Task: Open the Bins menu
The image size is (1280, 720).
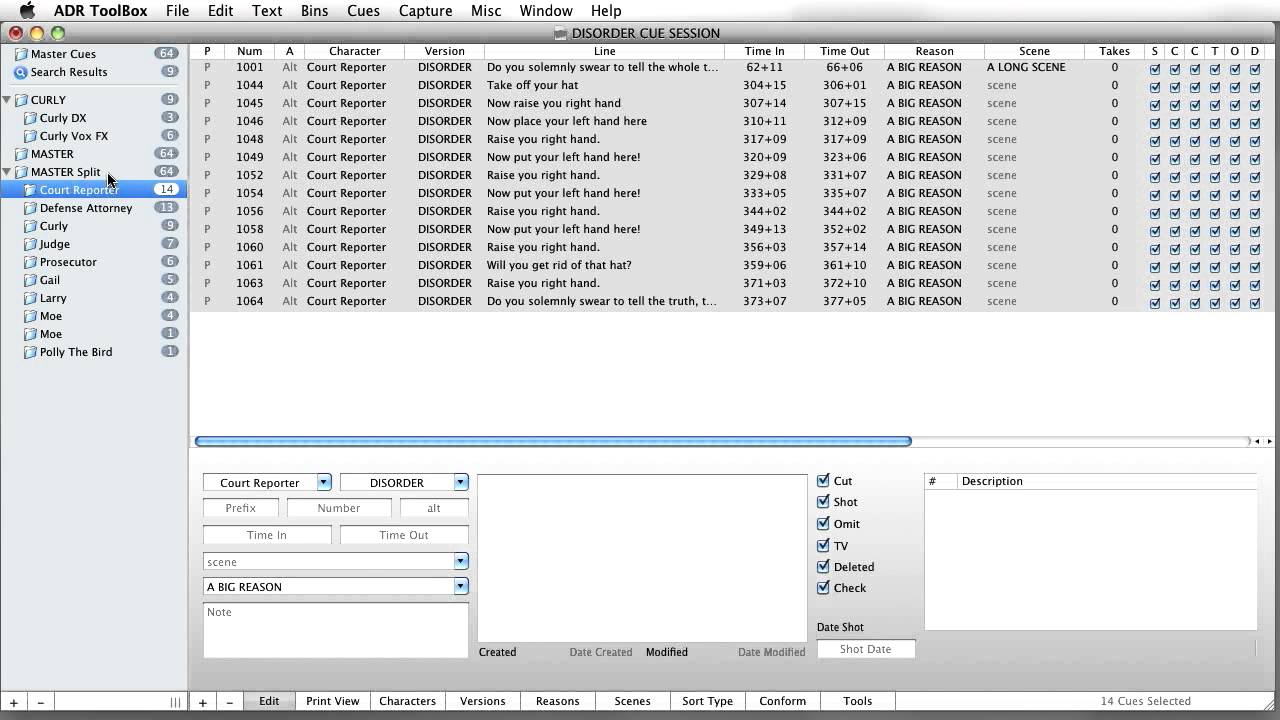Action: pyautogui.click(x=314, y=11)
